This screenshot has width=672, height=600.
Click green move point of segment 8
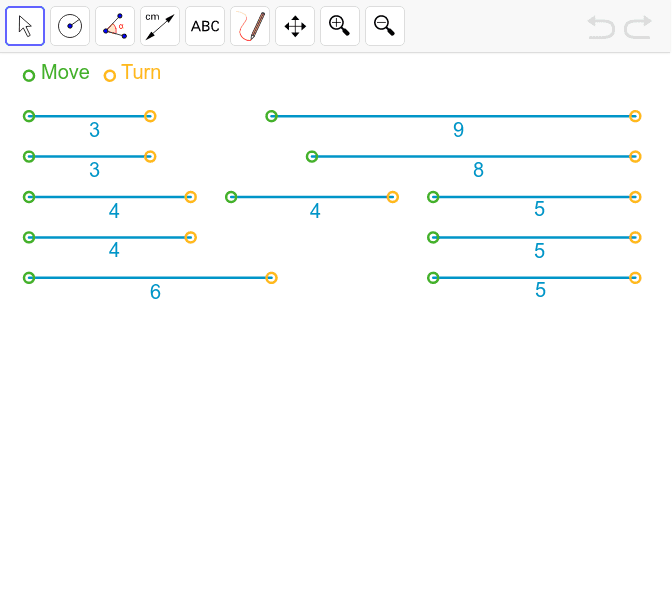pos(312,156)
